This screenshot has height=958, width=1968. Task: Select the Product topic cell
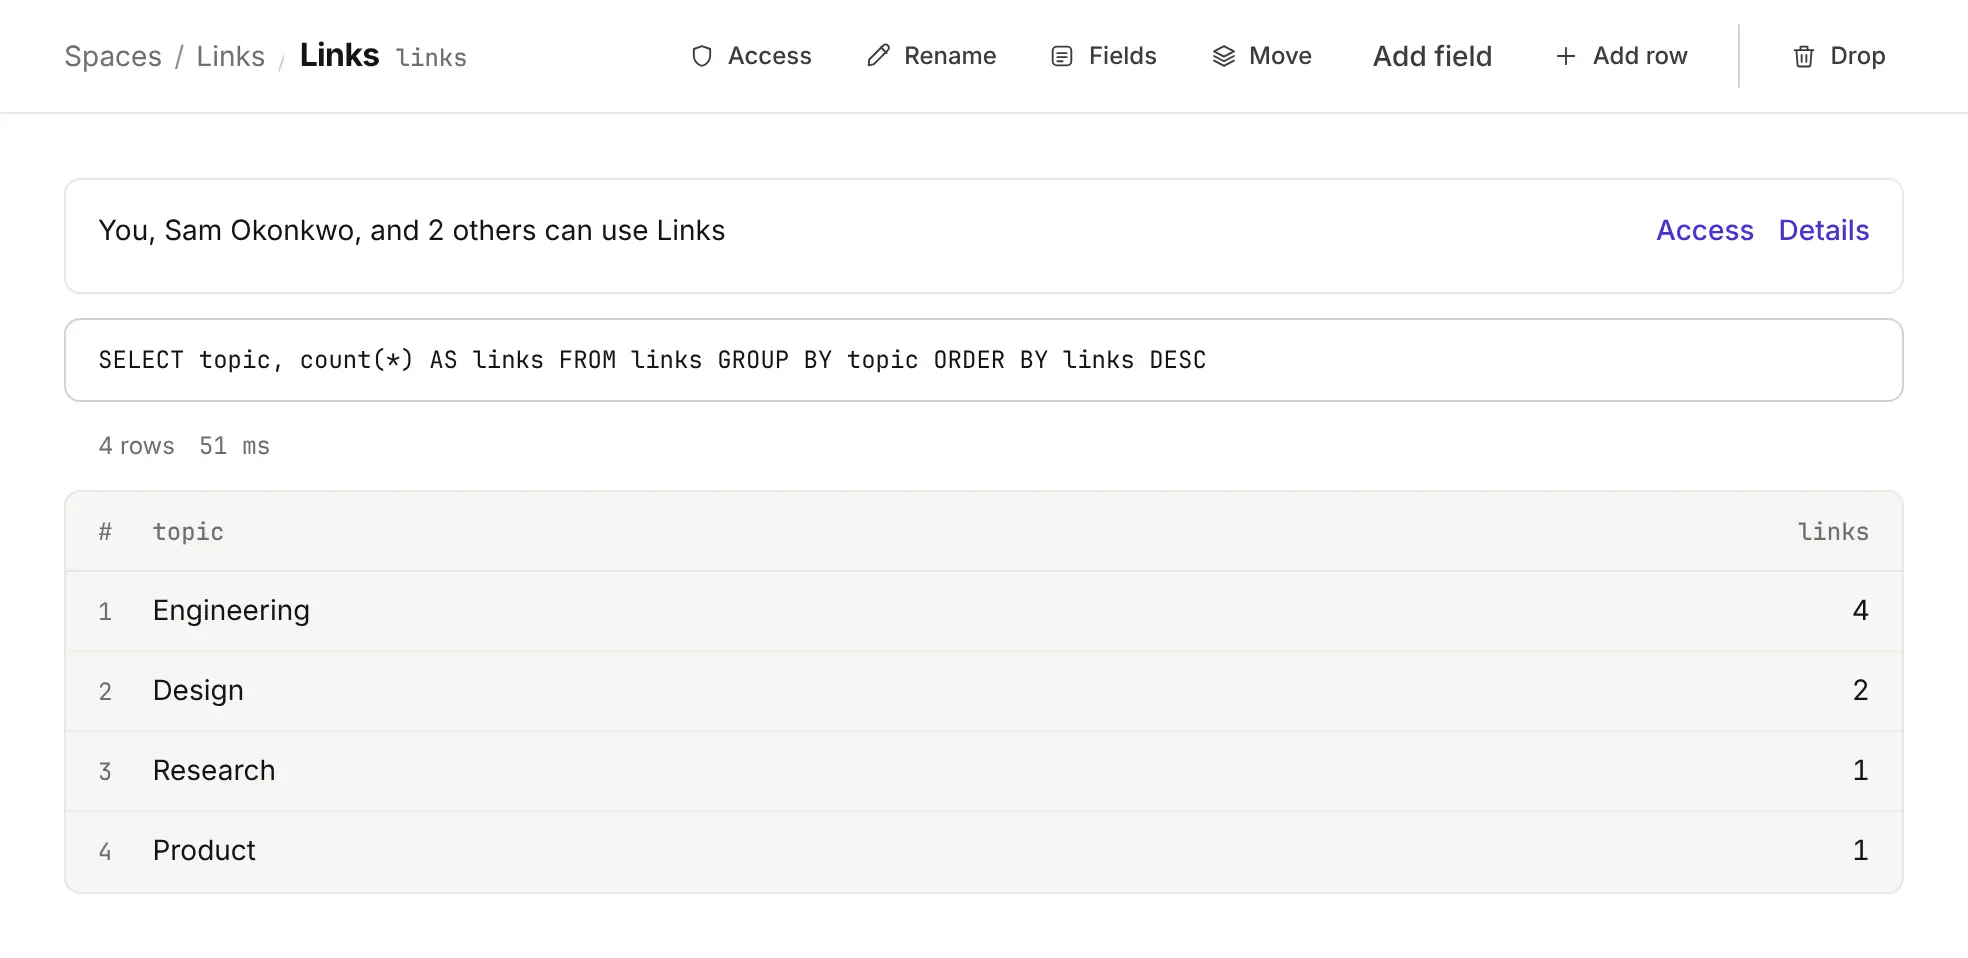pos(204,851)
